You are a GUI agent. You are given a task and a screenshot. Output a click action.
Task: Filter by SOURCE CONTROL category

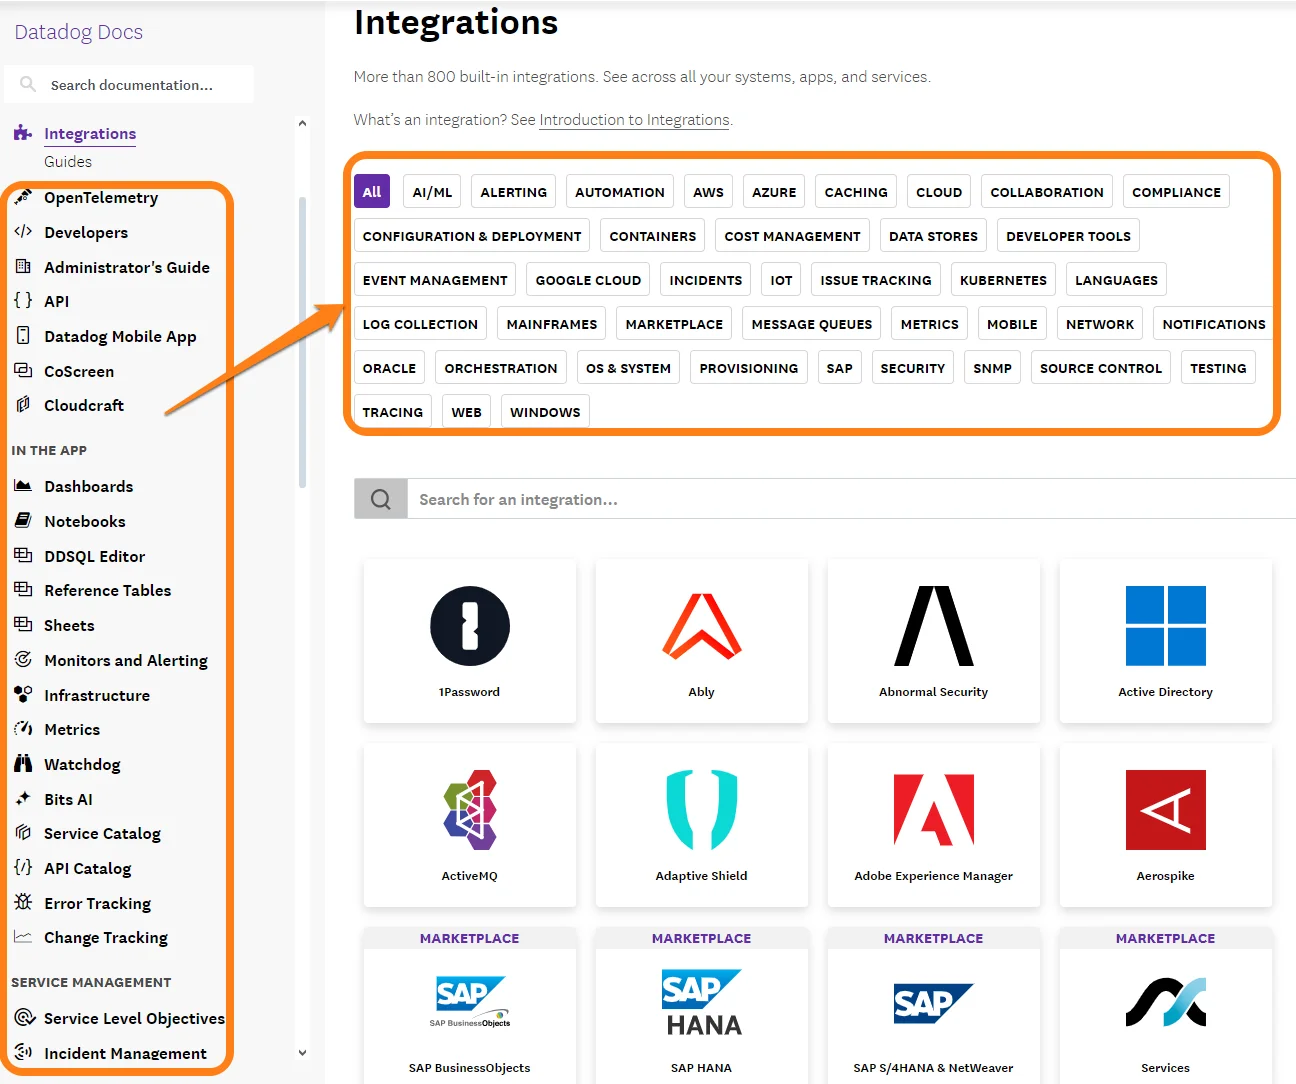1101,368
